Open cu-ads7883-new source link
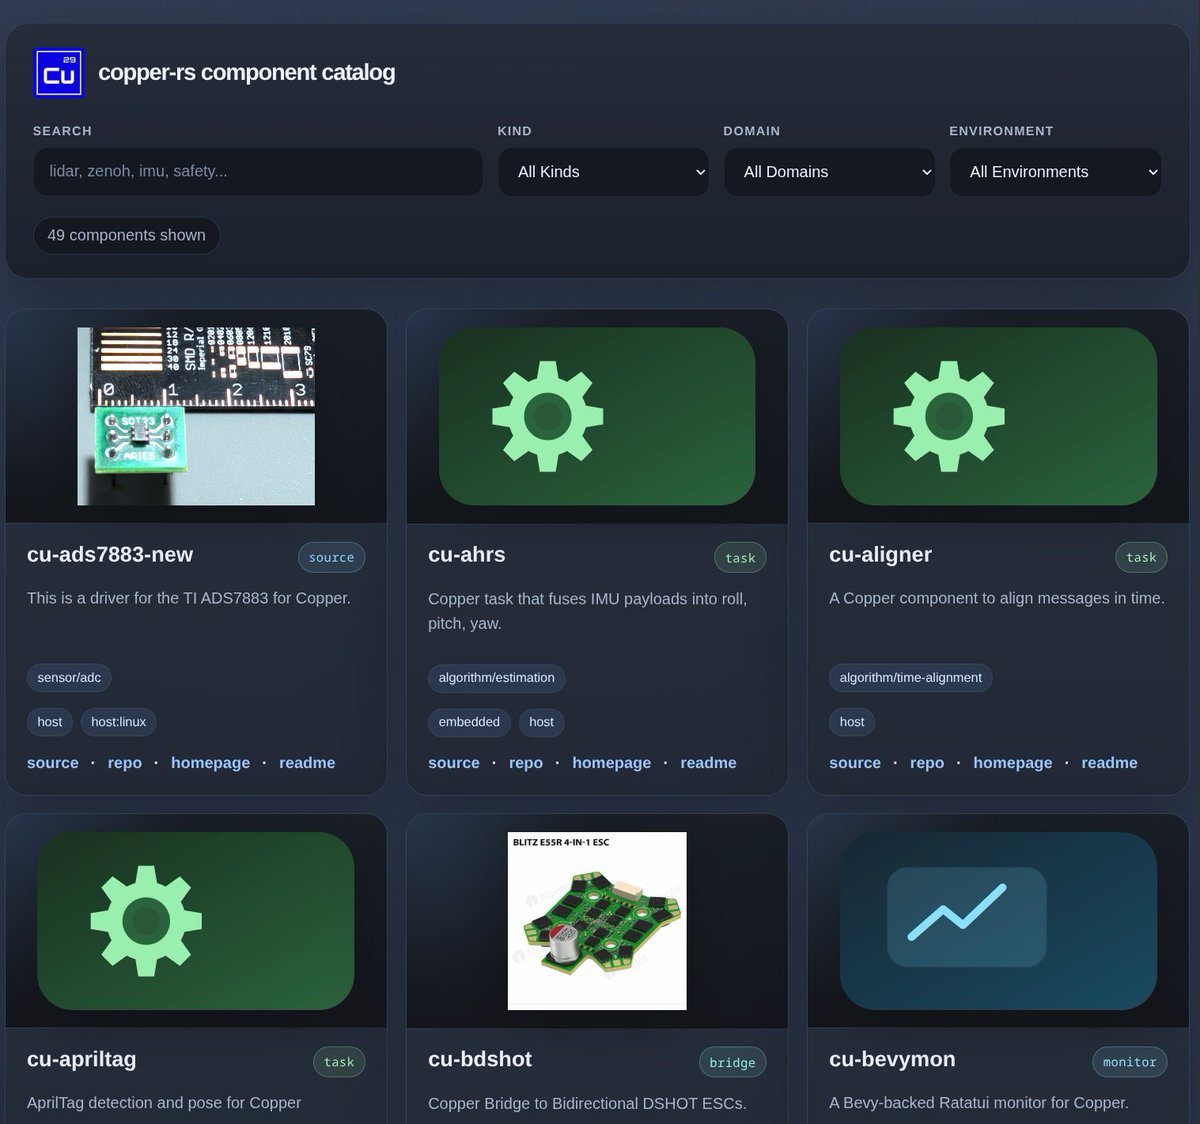The image size is (1200, 1124). click(x=53, y=763)
